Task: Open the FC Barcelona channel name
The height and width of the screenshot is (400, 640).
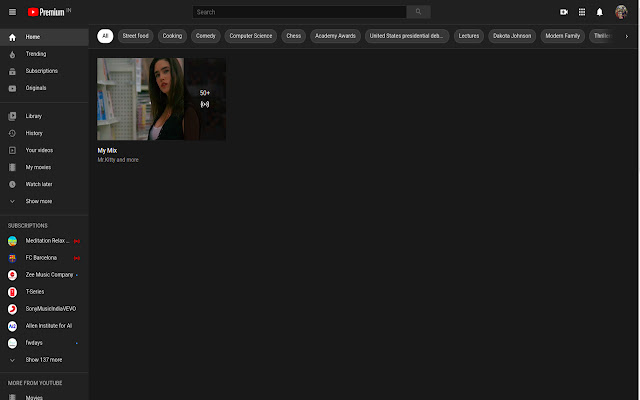Action: pos(41,258)
